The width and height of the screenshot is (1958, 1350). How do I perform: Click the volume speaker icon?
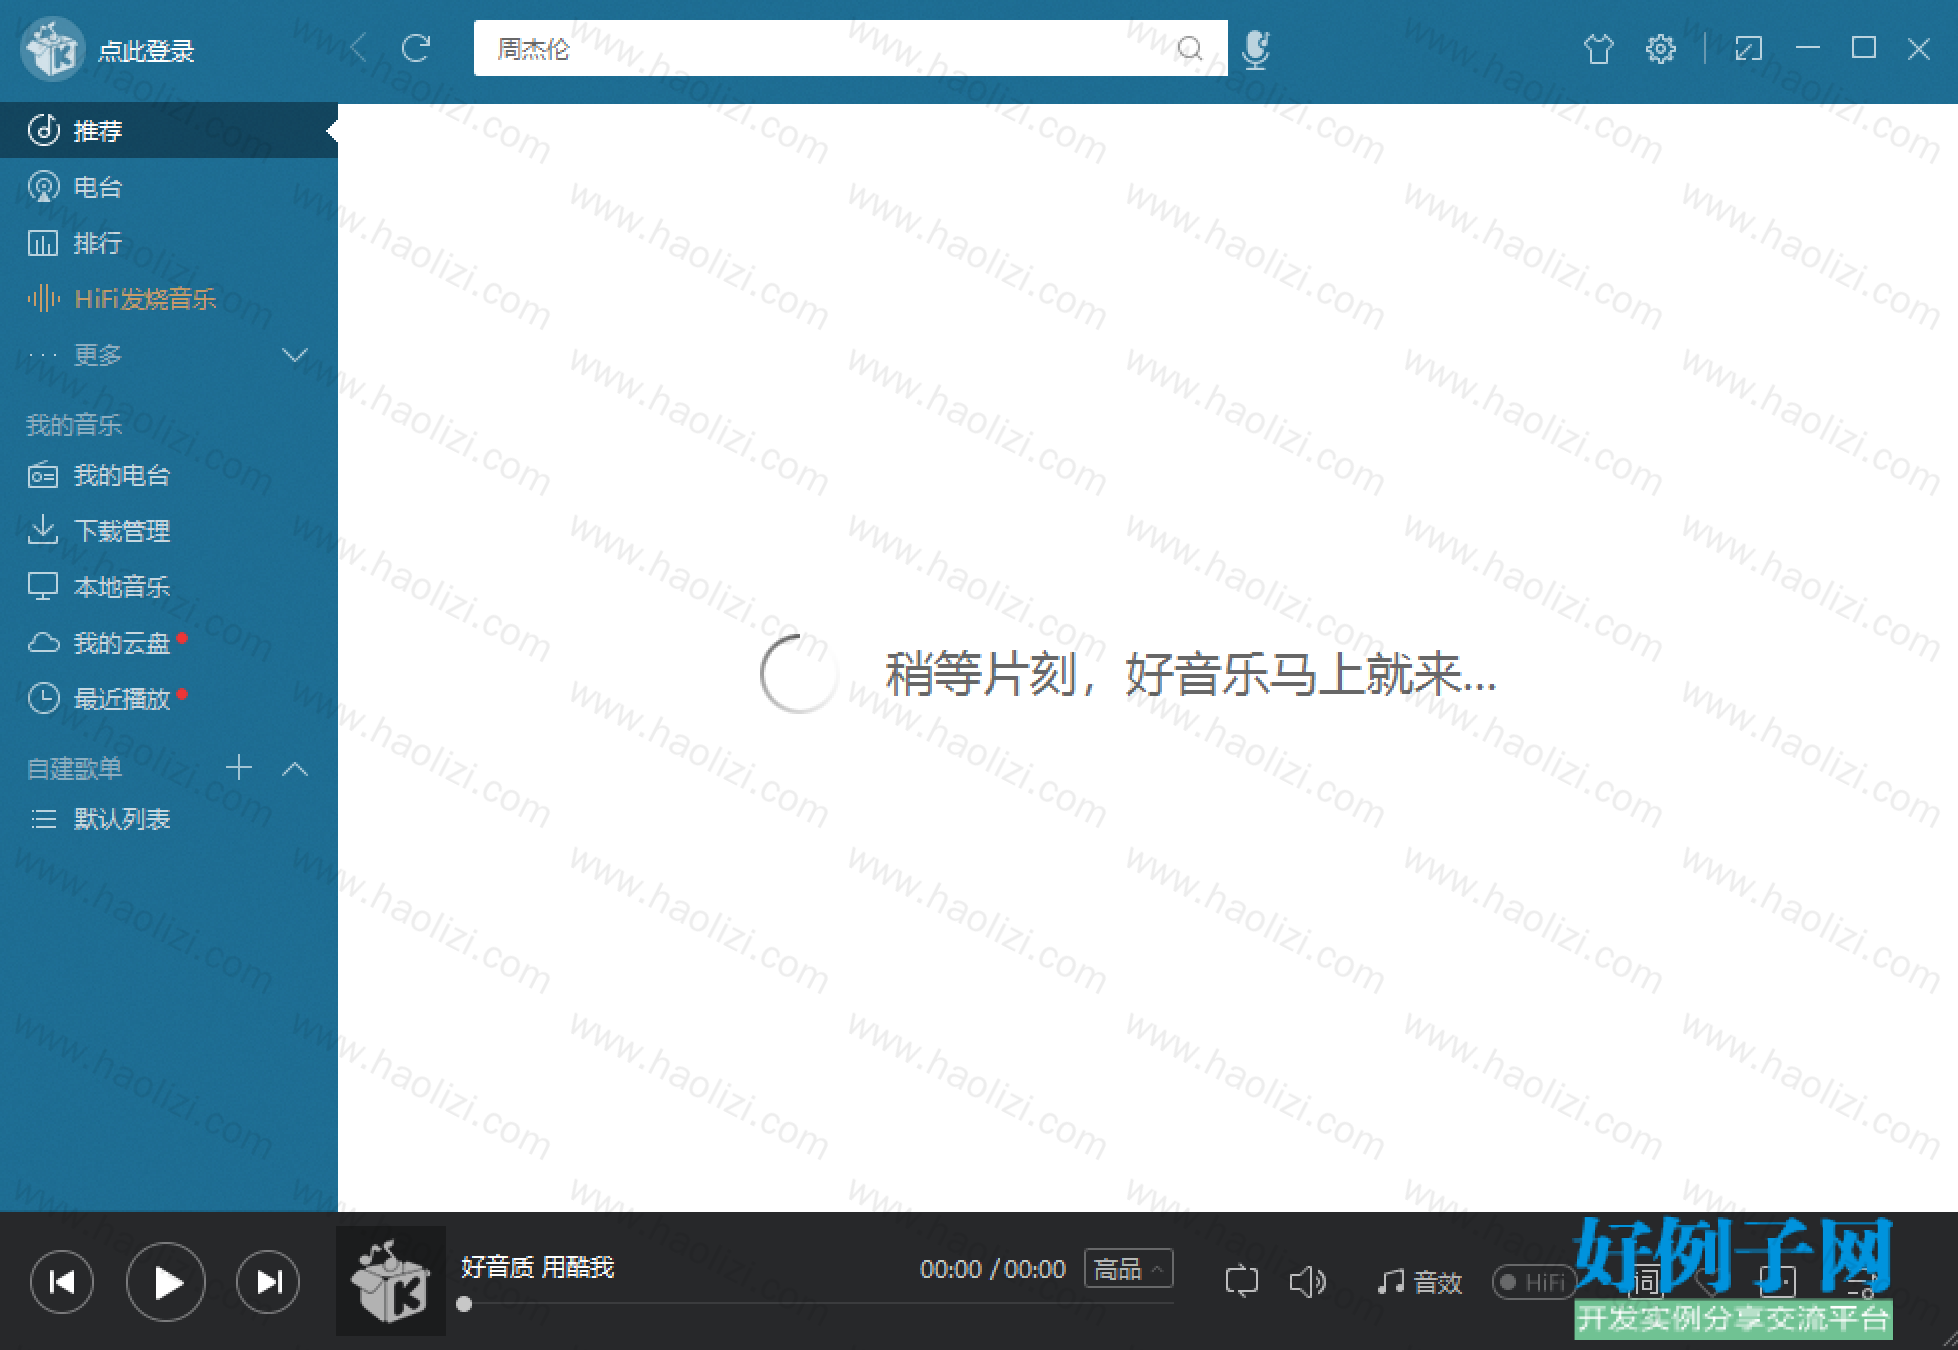(x=1308, y=1281)
